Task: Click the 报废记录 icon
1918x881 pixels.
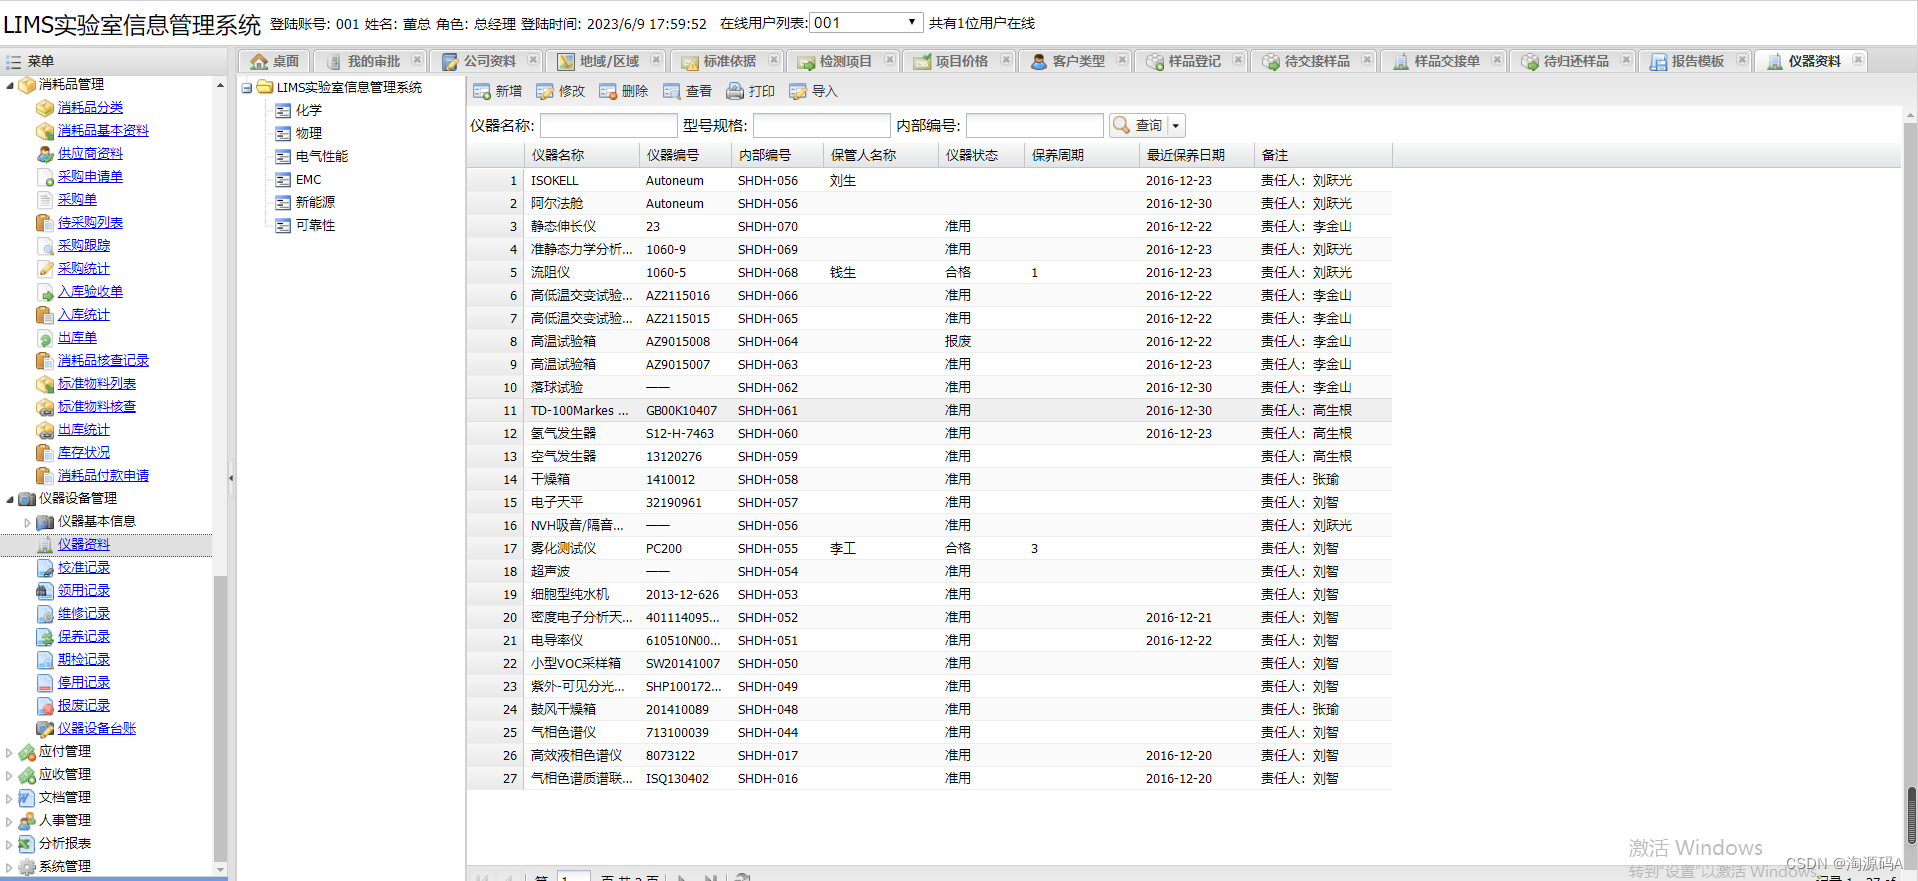Action: click(x=45, y=705)
